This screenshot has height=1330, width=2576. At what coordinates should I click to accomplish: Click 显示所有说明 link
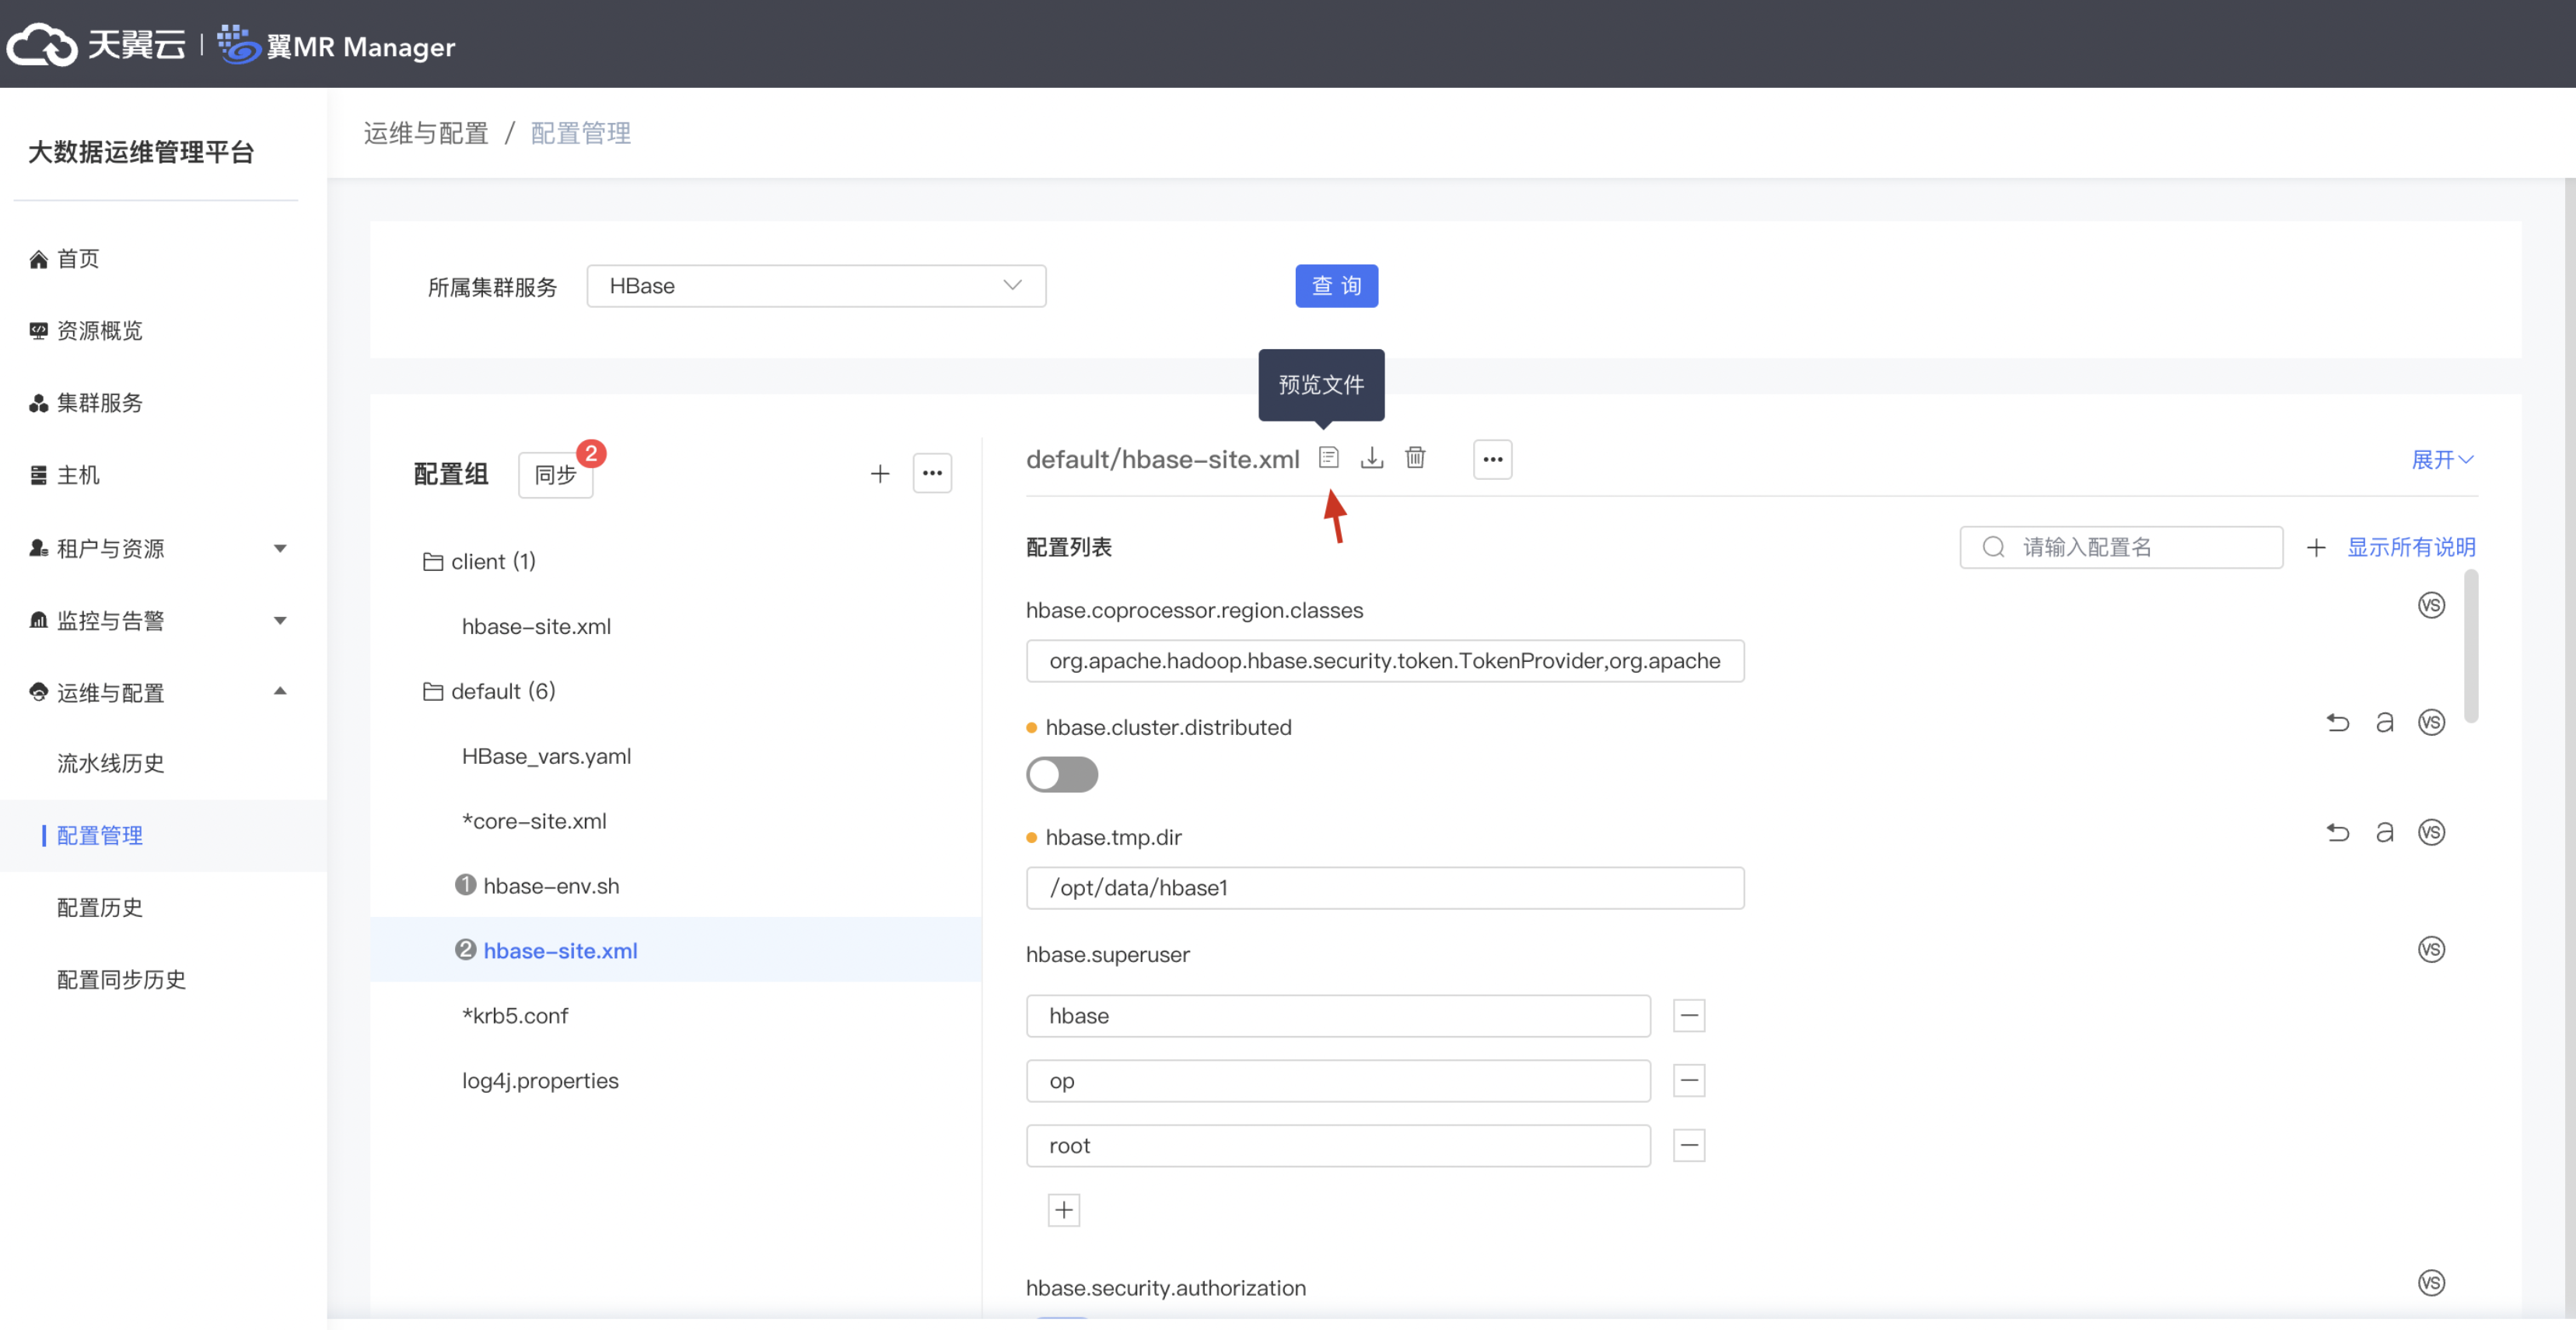(2411, 547)
